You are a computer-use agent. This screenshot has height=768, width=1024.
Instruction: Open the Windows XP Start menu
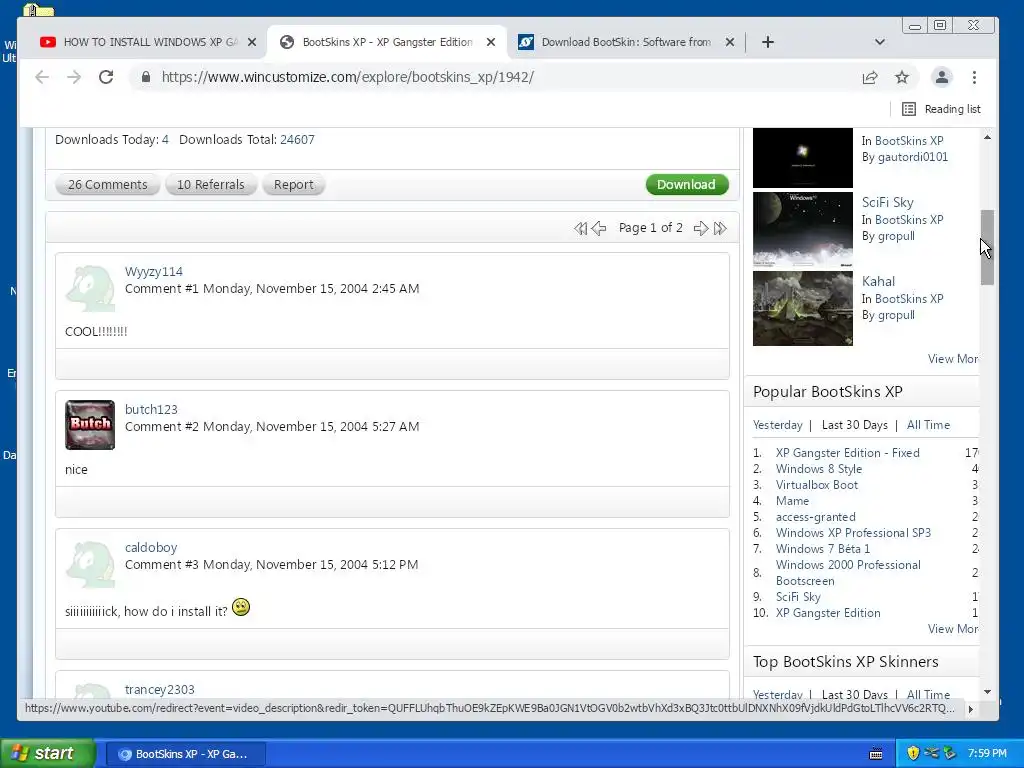(x=48, y=753)
